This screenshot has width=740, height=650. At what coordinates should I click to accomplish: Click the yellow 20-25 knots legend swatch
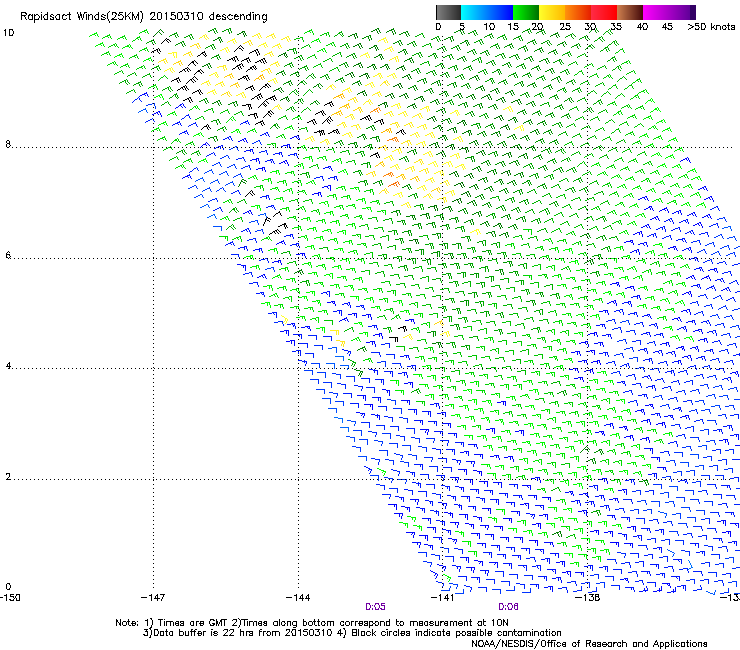[552, 12]
